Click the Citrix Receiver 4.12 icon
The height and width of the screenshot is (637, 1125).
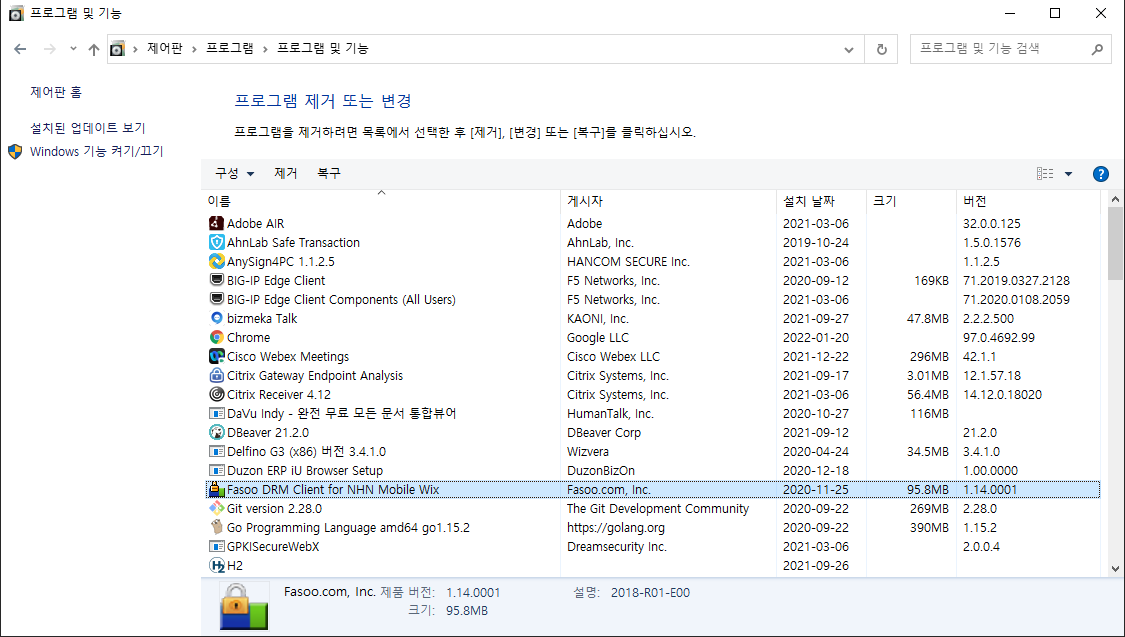tap(217, 395)
